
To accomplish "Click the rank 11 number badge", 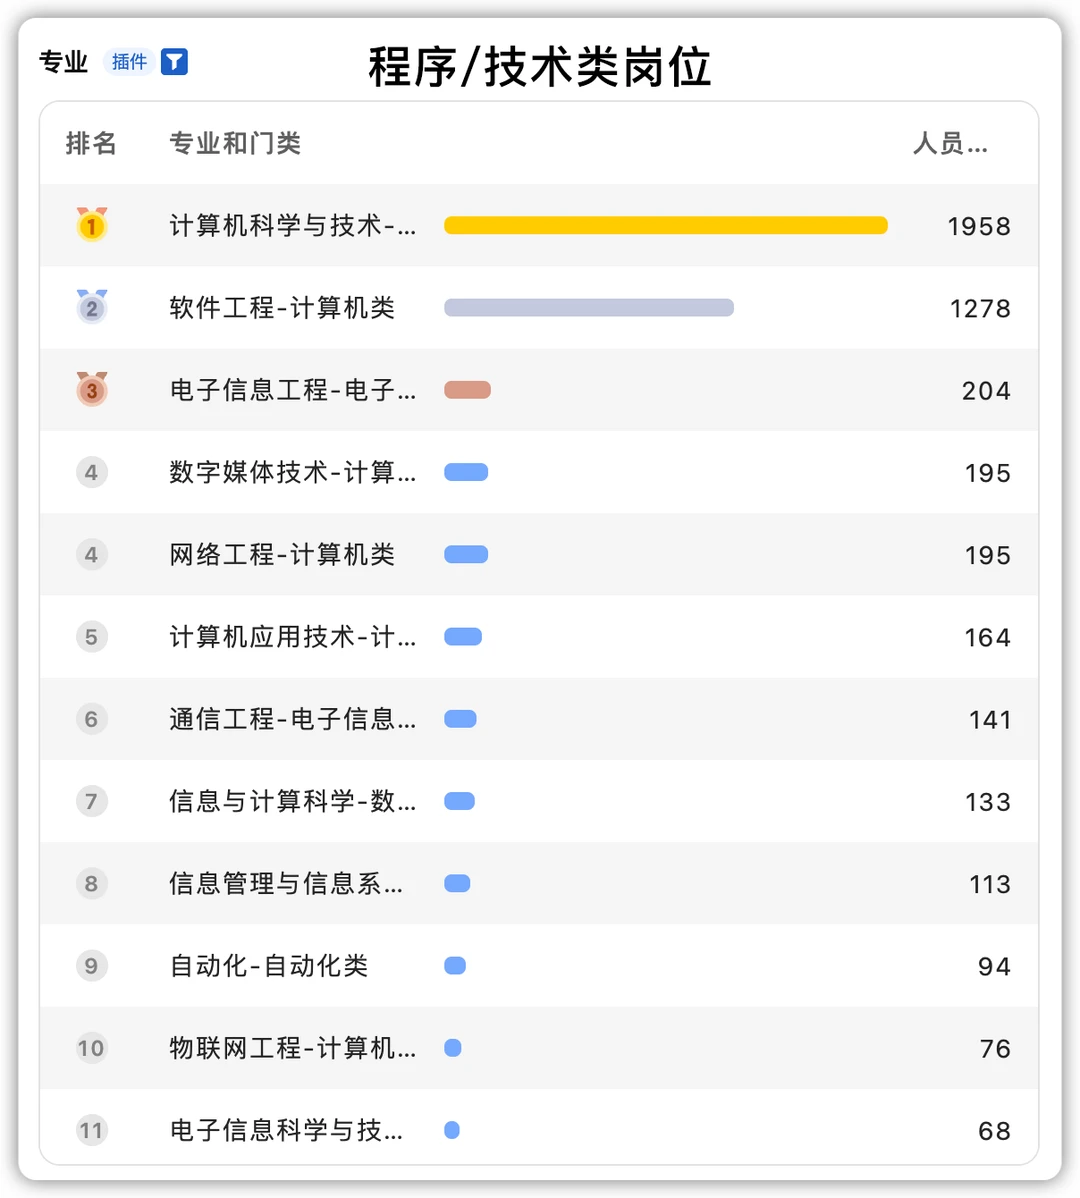I will tap(91, 1130).
